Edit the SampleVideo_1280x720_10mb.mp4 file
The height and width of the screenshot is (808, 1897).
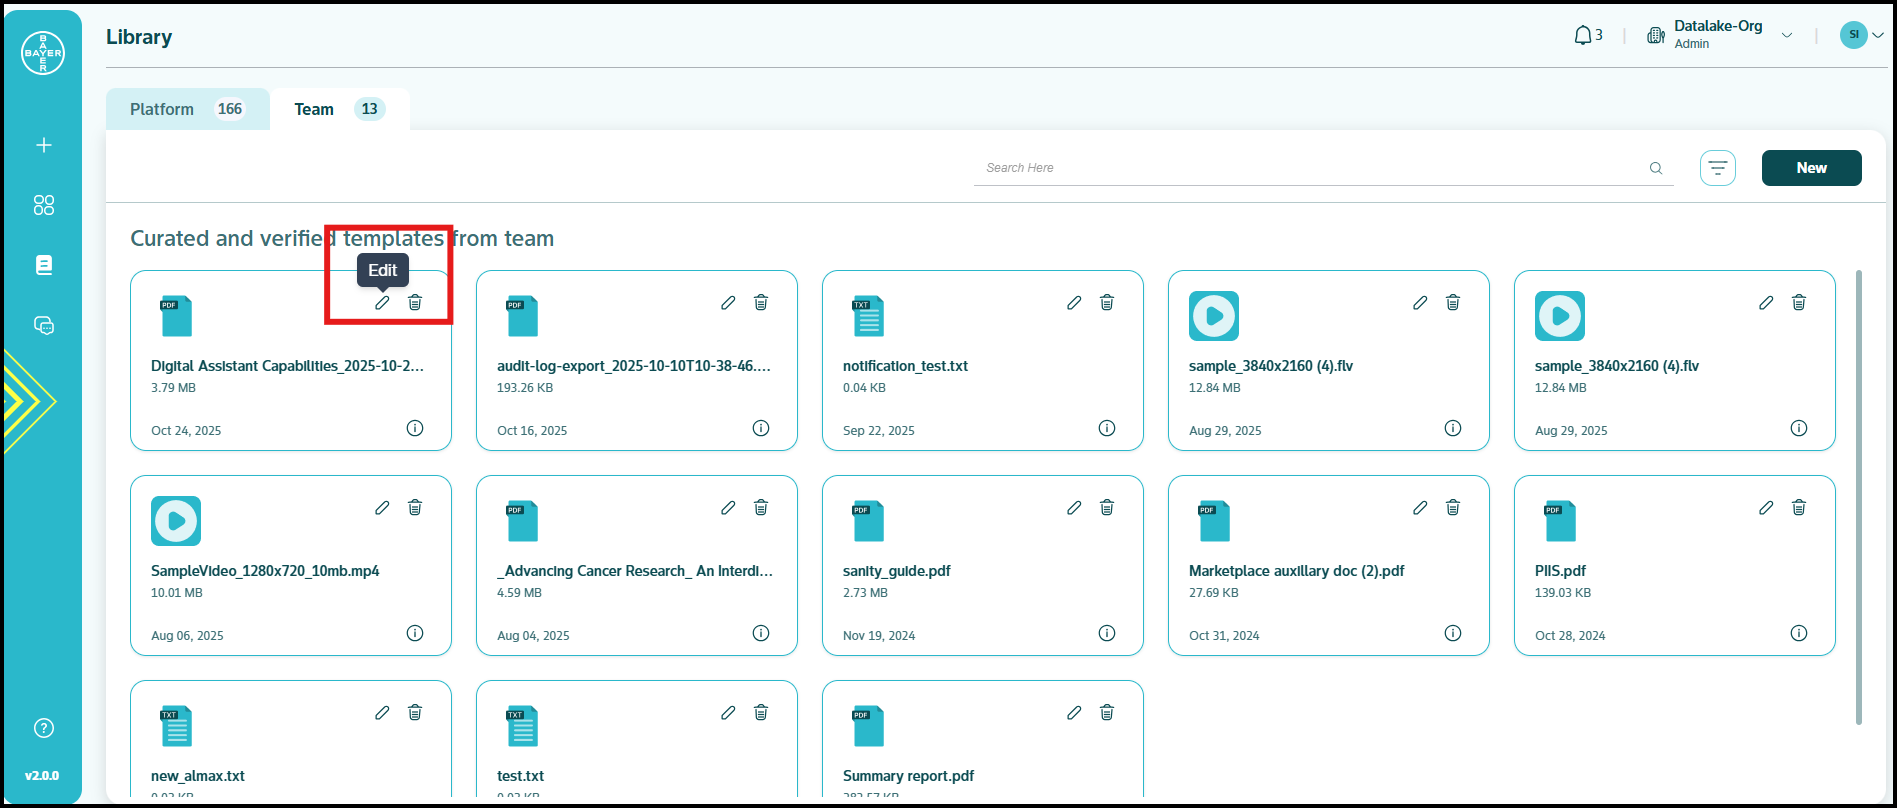(382, 508)
